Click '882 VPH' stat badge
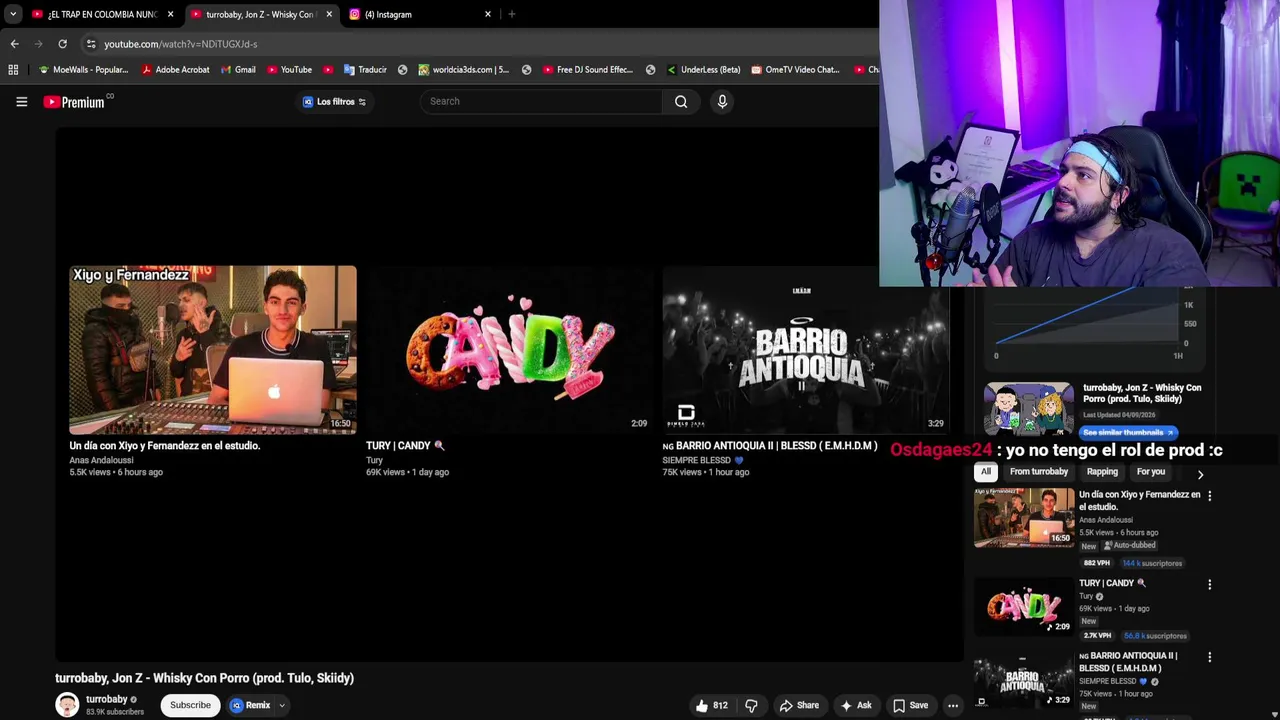Image resolution: width=1280 pixels, height=720 pixels. pyautogui.click(x=1096, y=563)
